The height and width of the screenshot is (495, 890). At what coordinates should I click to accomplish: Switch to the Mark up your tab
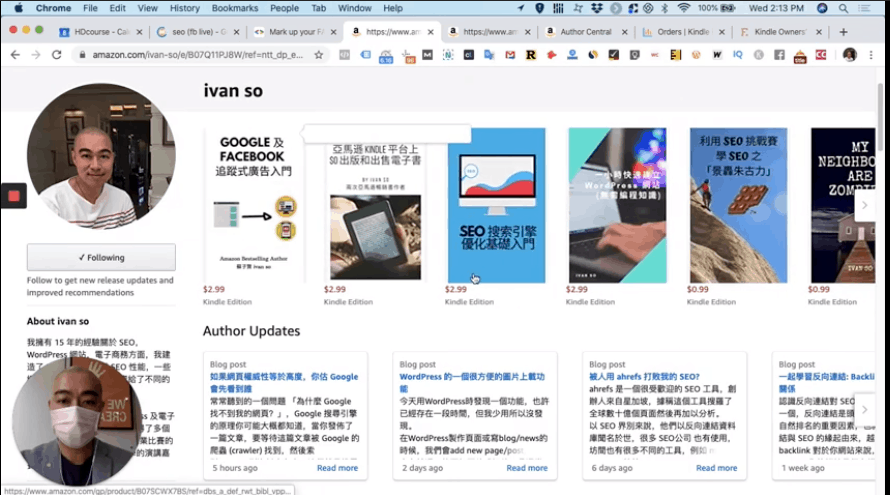[x=295, y=32]
